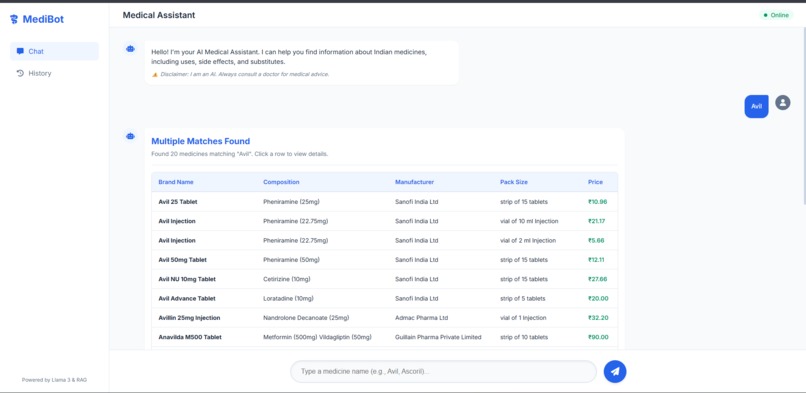Click the bot avatar beside Multiple Matches Found

pos(131,136)
